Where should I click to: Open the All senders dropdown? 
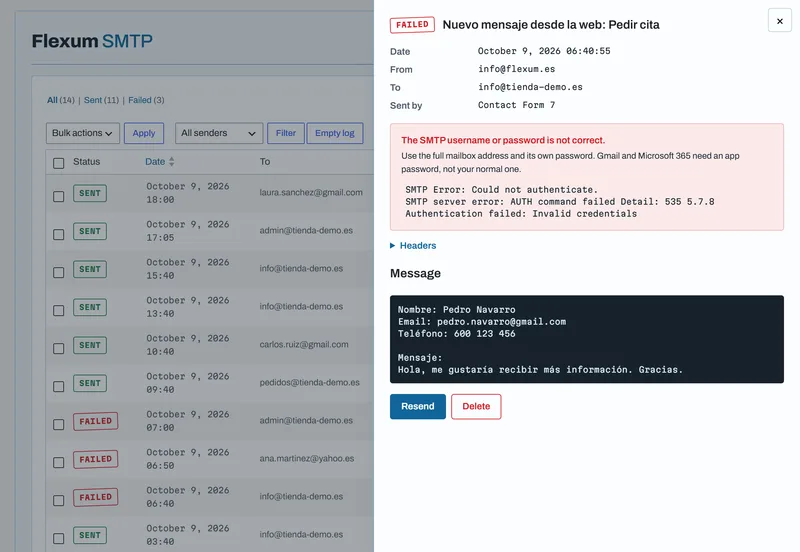219,133
